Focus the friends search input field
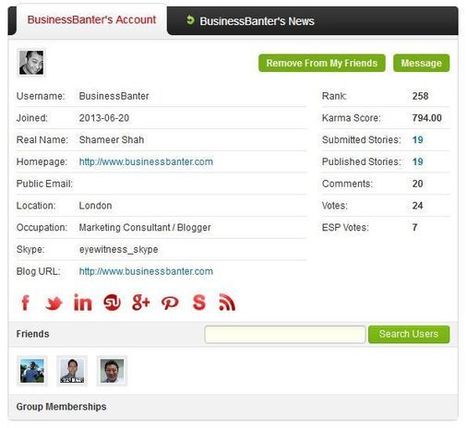Image resolution: width=467 pixels, height=428 pixels. click(285, 334)
